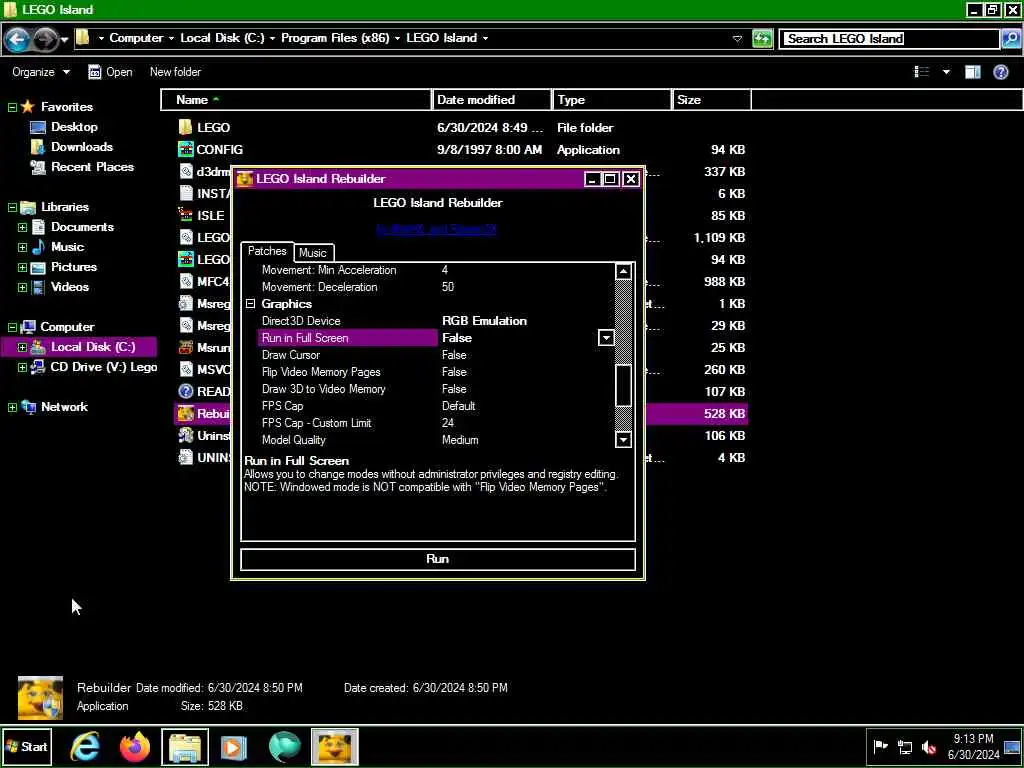Select the READ help file icon

click(185, 391)
